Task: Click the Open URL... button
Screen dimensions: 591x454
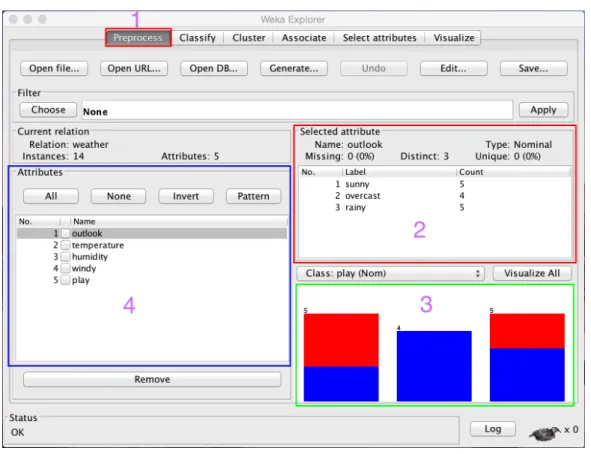Action: (134, 69)
